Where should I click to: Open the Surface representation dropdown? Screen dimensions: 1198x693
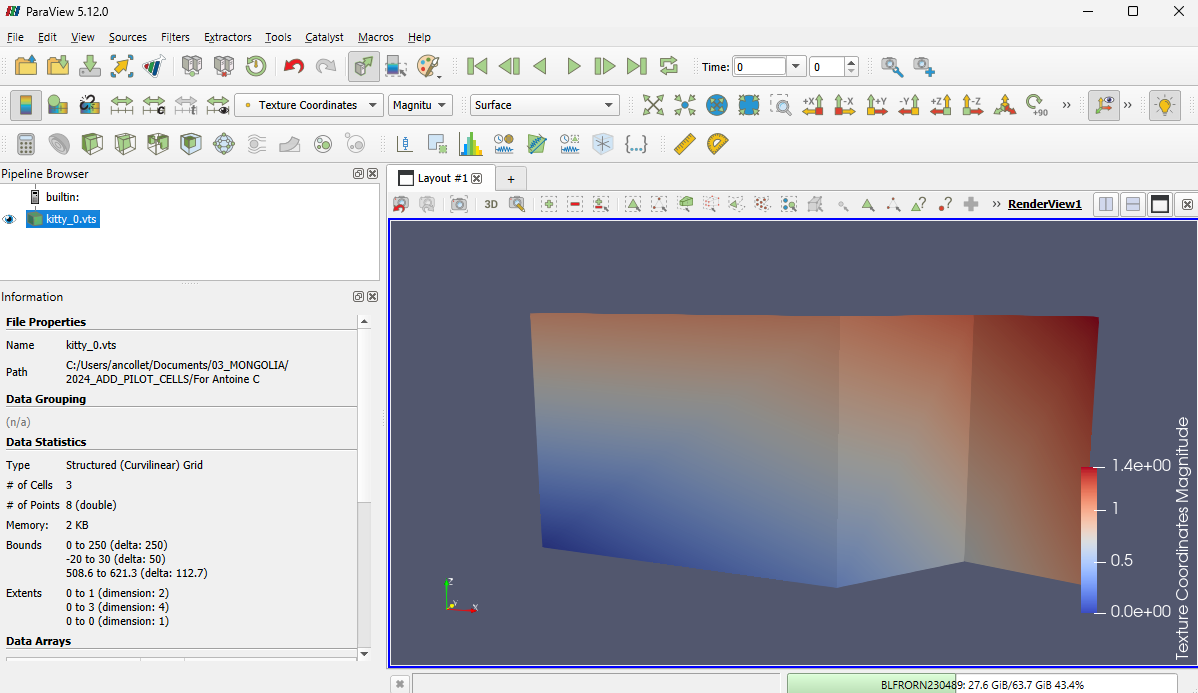[544, 105]
